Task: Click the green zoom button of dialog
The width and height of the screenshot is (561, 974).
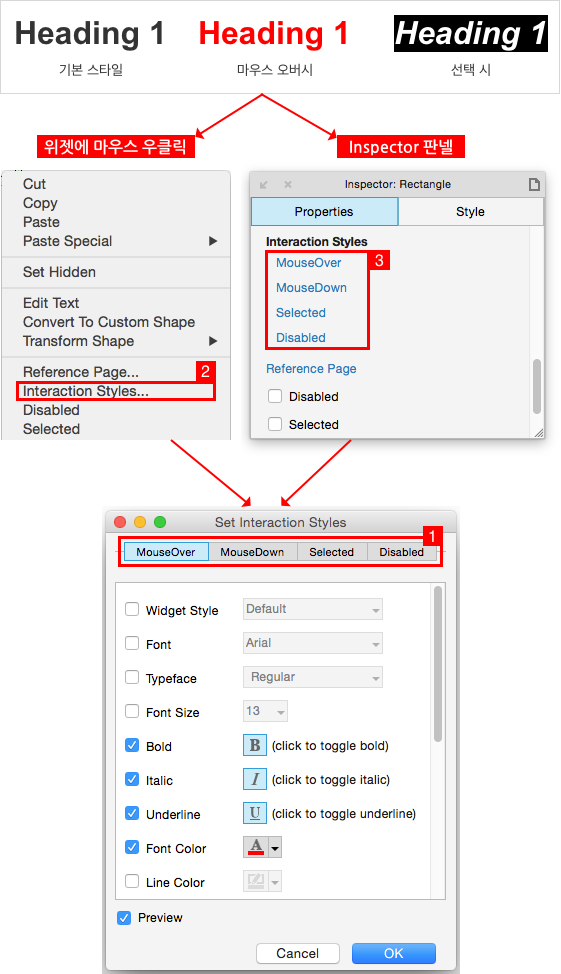Action: coord(160,522)
